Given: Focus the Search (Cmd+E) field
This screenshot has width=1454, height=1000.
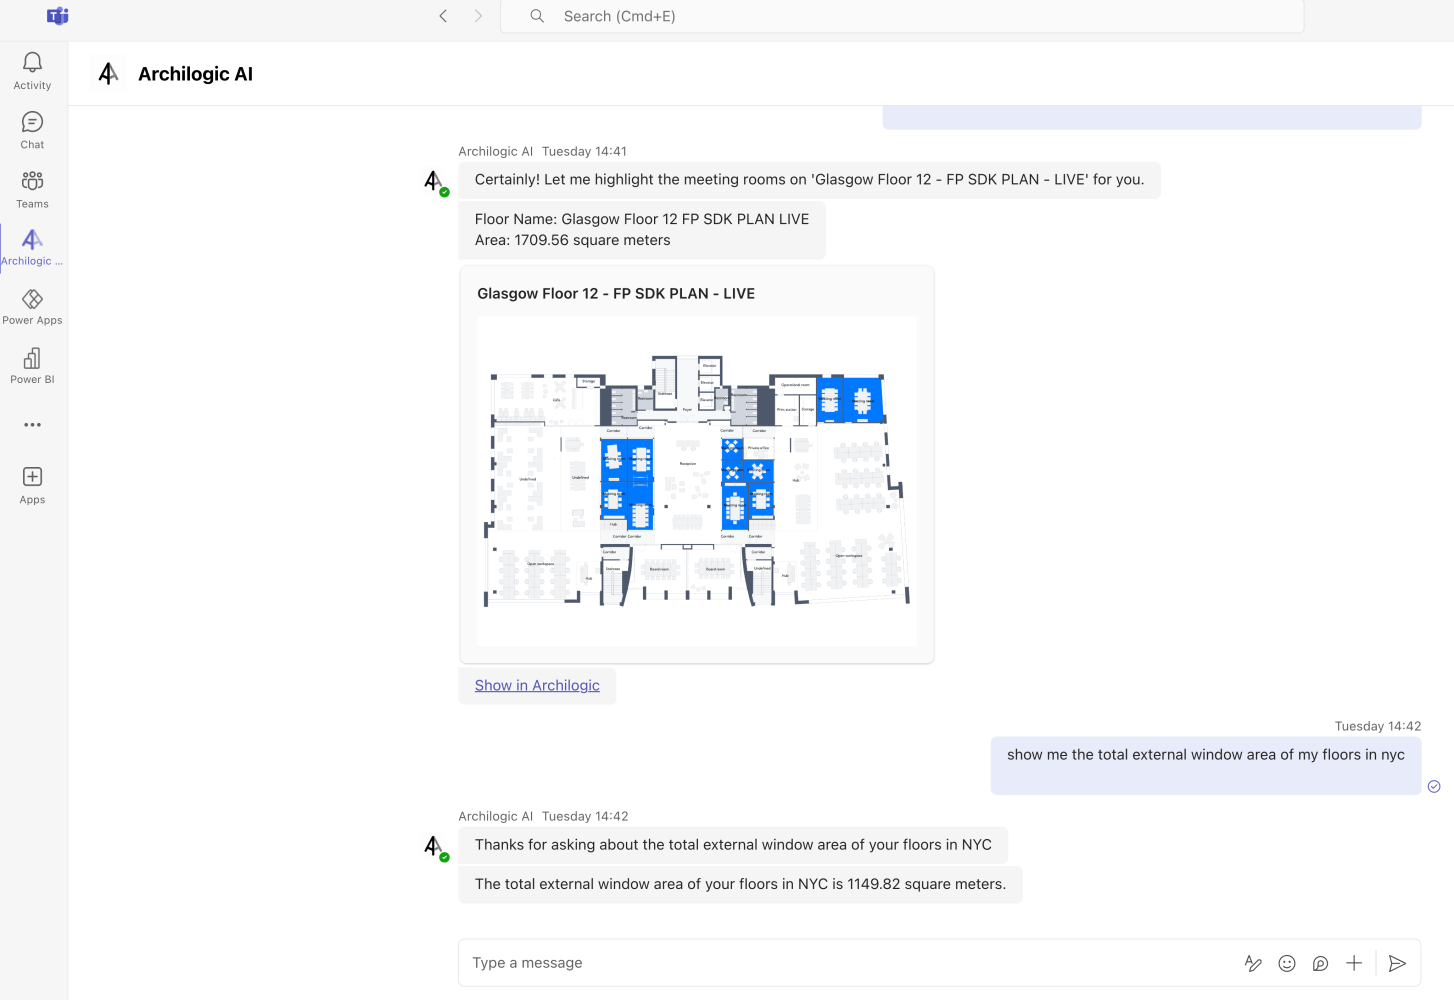Looking at the screenshot, I should pyautogui.click(x=902, y=16).
